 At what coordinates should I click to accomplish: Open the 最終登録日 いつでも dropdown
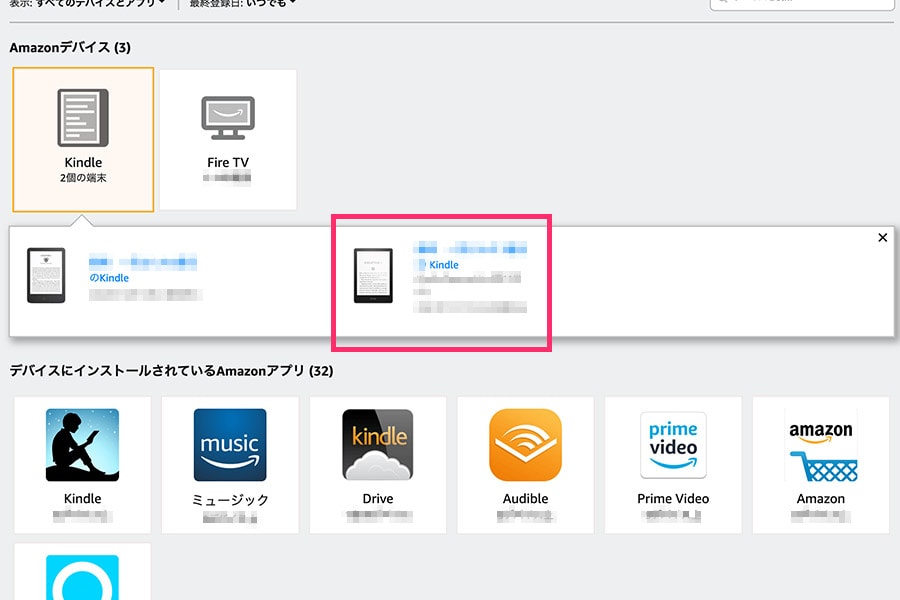pyautogui.click(x=271, y=3)
